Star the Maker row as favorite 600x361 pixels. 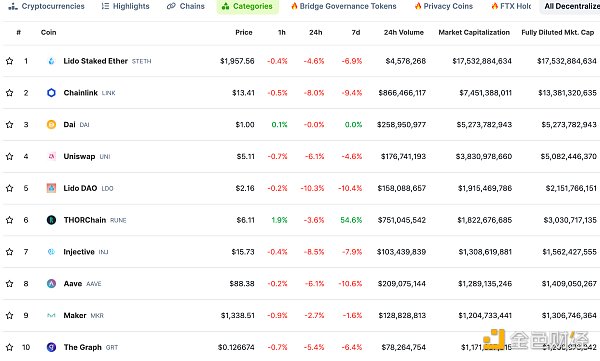coord(10,315)
